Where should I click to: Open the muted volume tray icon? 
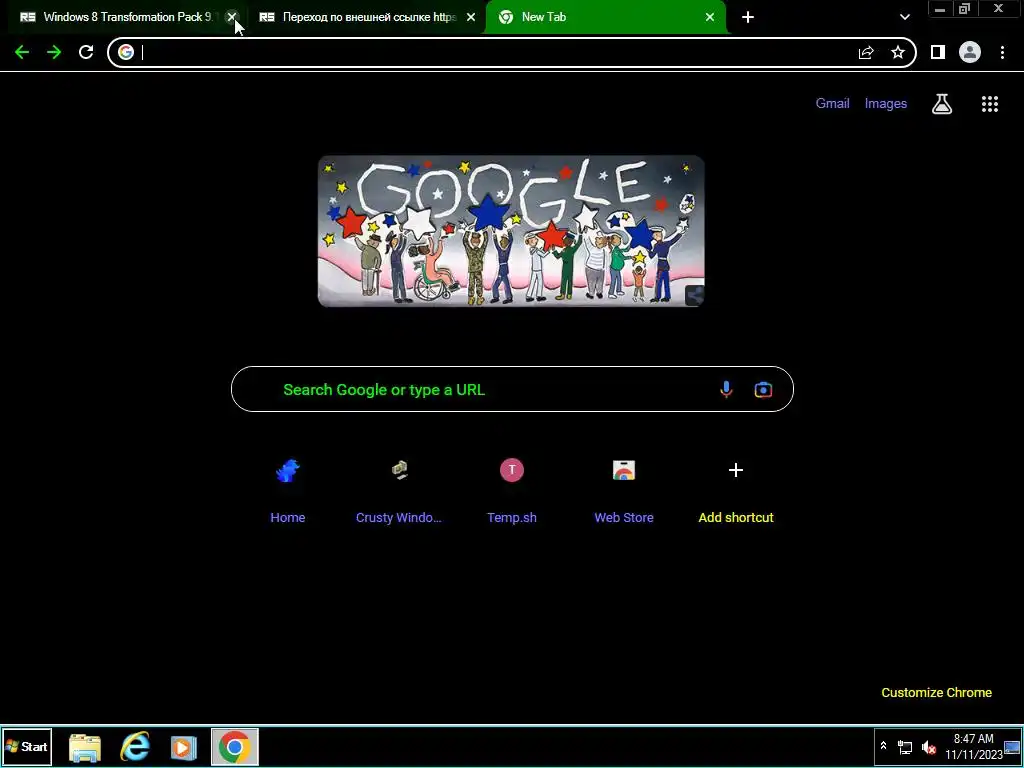click(928, 748)
